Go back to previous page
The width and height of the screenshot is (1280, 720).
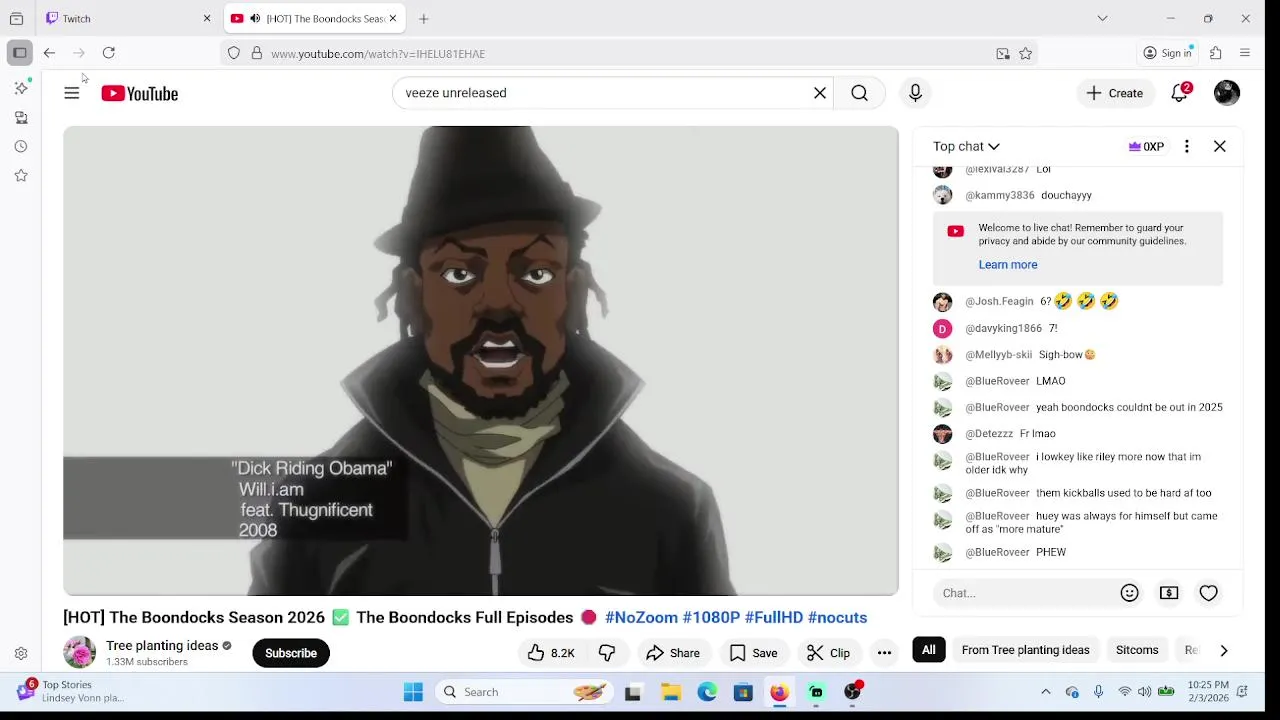click(49, 53)
